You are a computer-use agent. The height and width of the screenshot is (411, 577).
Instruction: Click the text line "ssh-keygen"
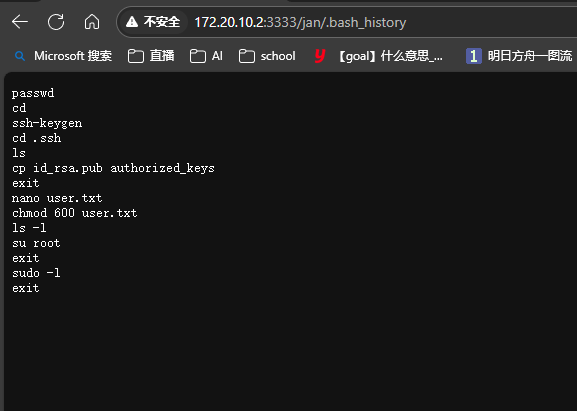pos(47,123)
